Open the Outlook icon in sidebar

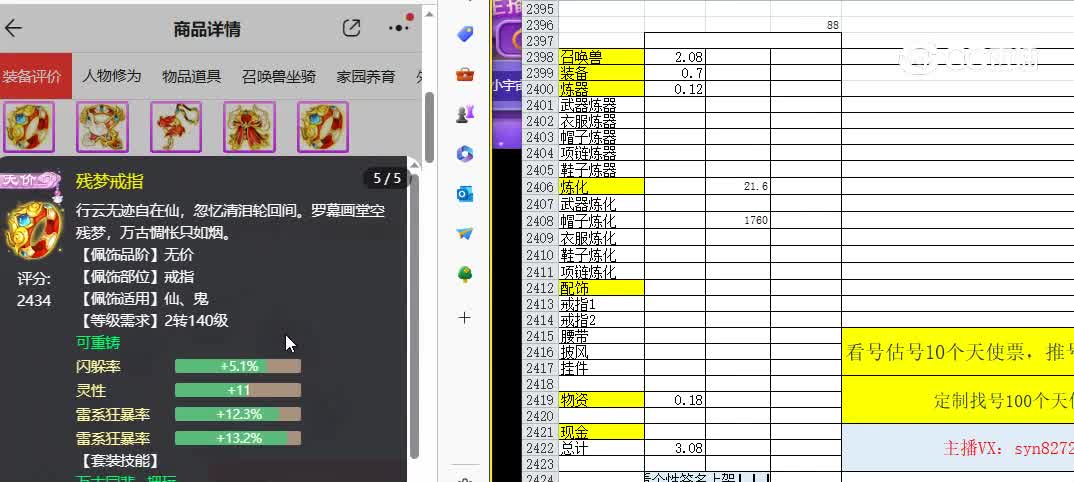click(x=465, y=194)
